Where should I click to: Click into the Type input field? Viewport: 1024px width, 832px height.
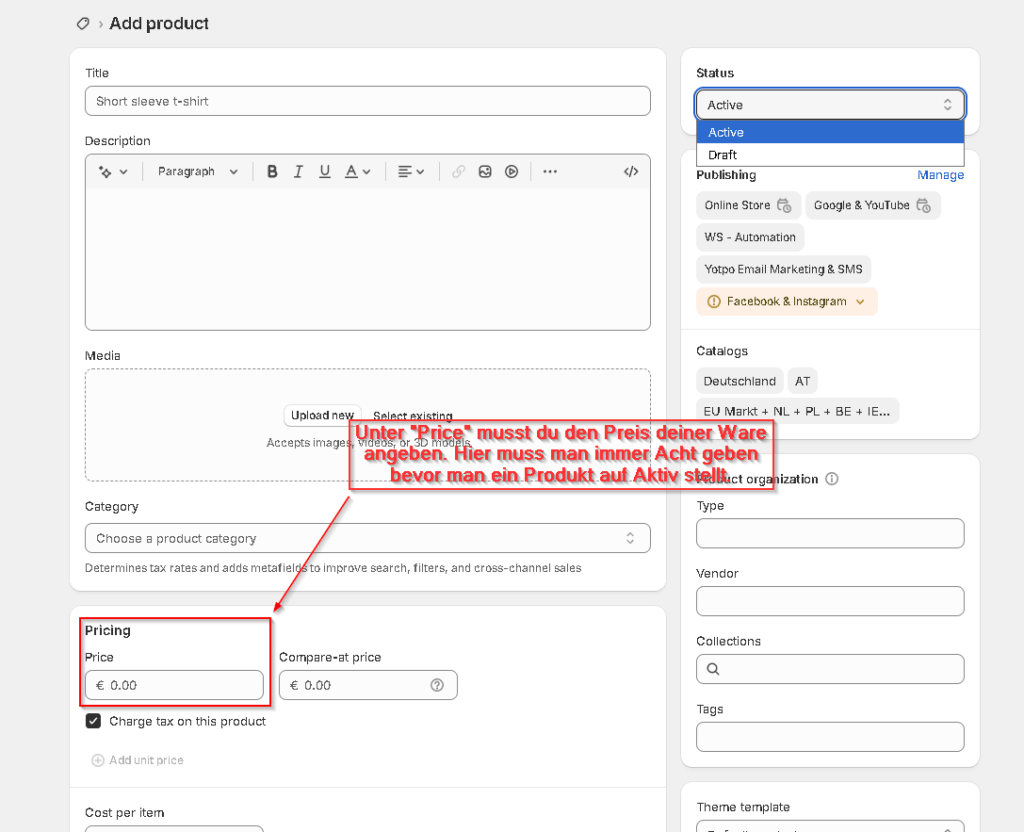830,534
